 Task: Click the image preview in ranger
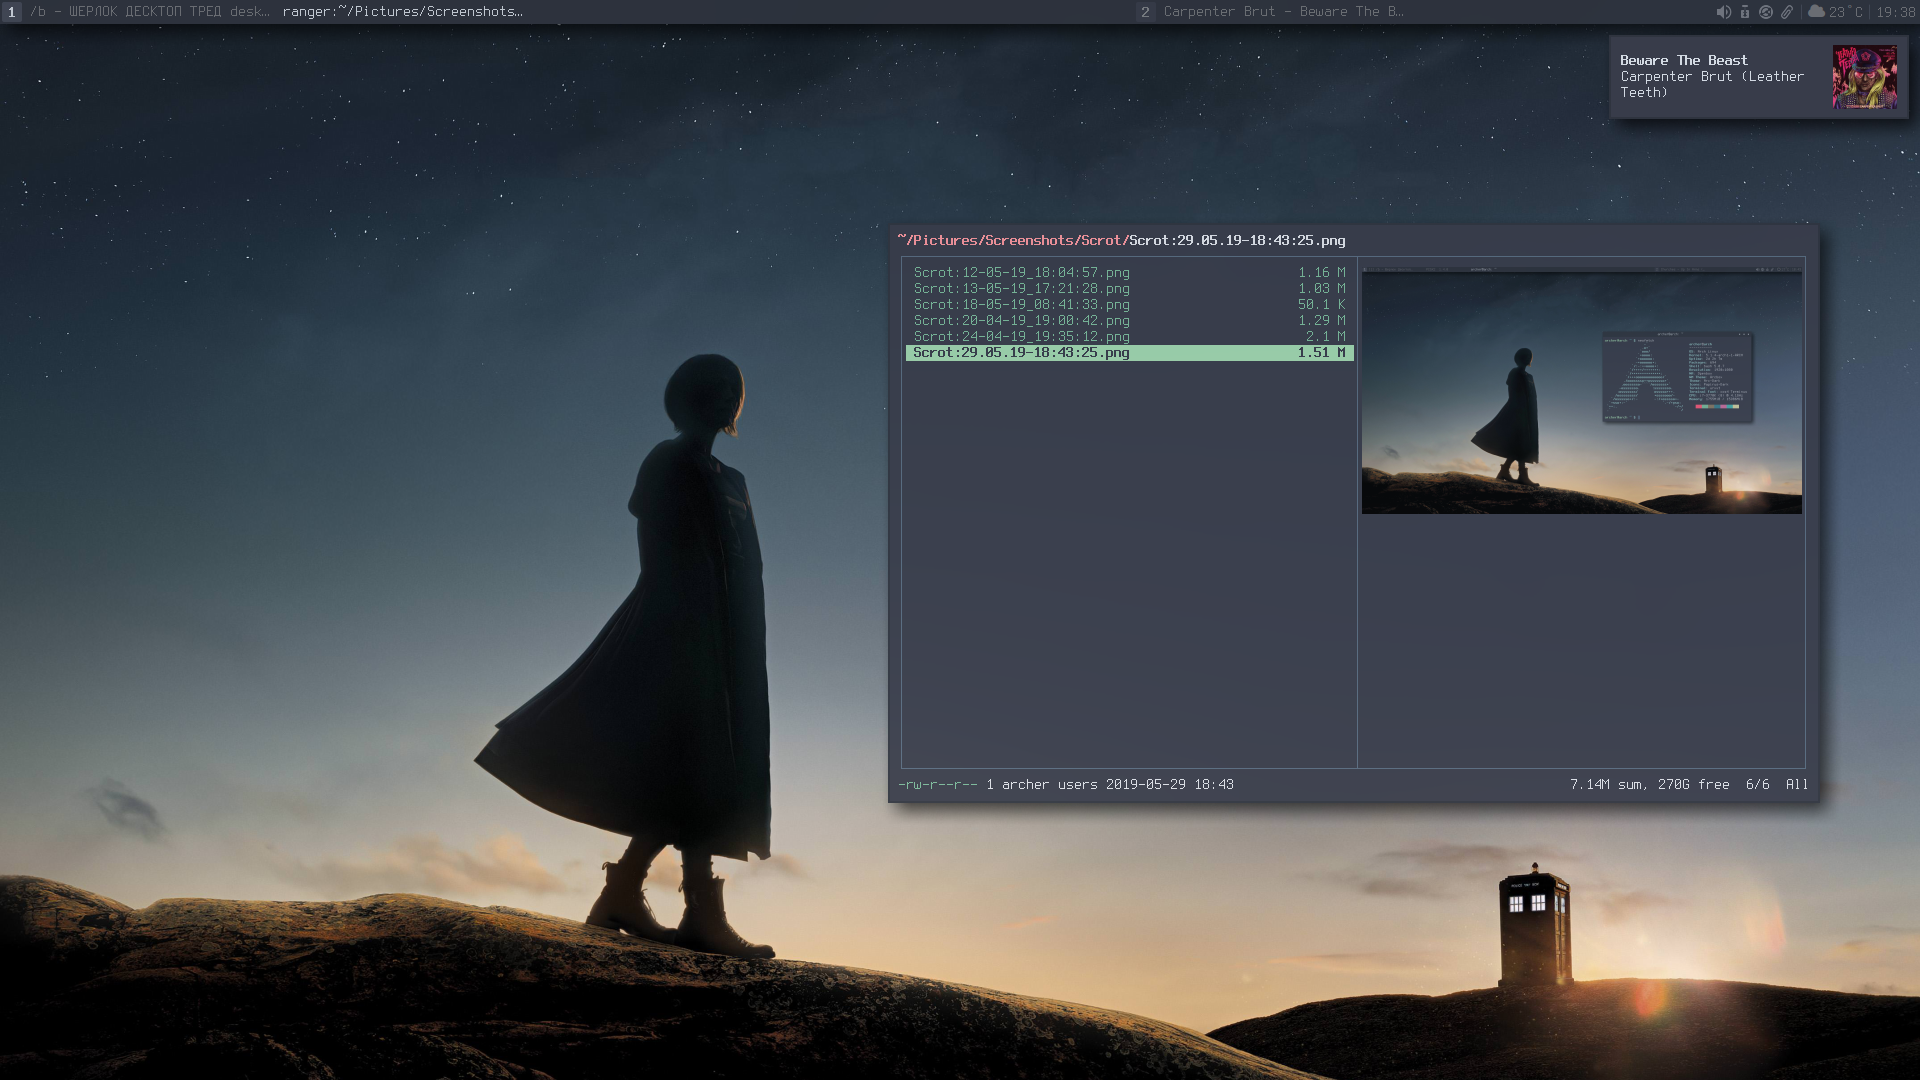(1582, 391)
